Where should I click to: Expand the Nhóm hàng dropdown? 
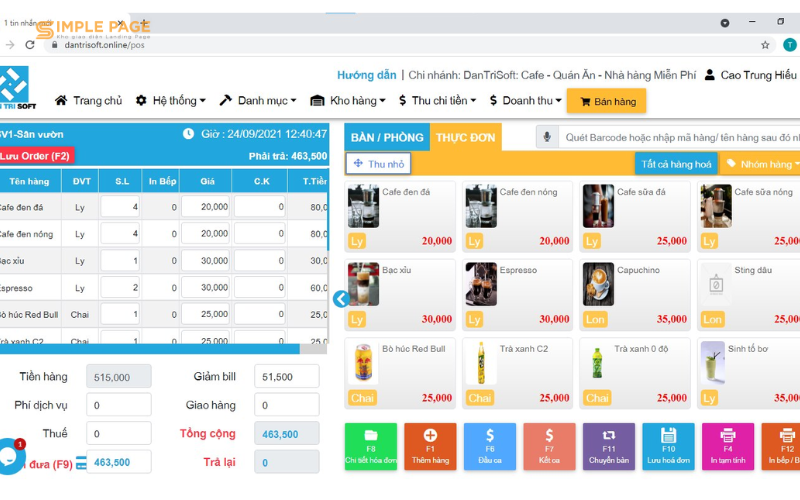[x=758, y=164]
